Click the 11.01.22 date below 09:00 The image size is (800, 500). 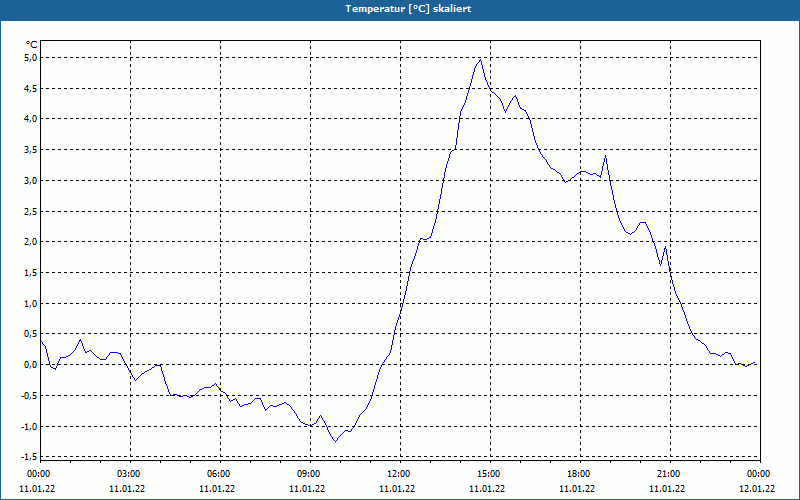[x=307, y=489]
